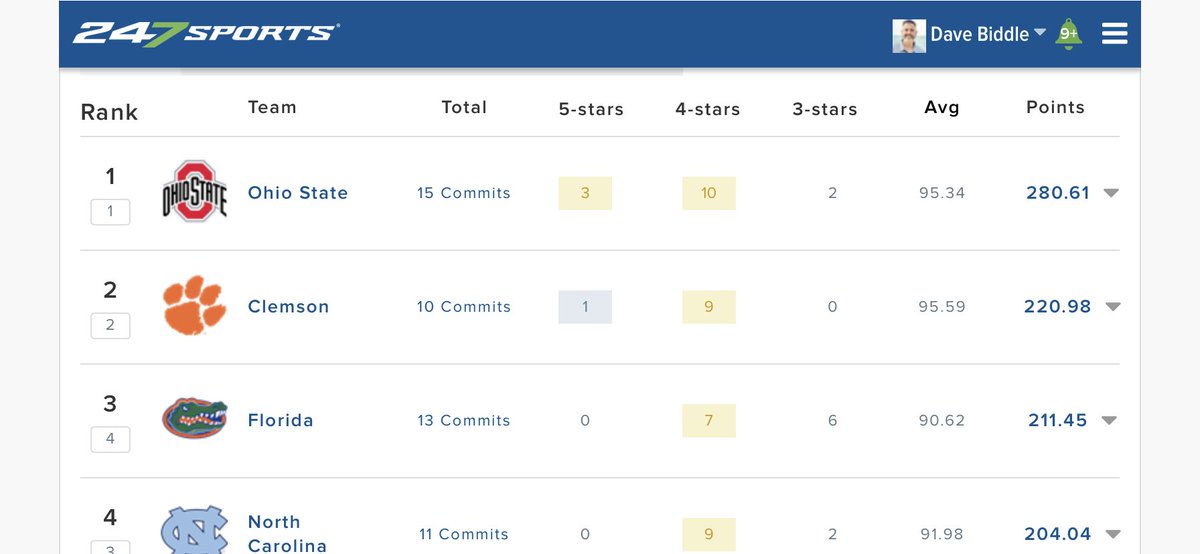Click Clemson's highlighted 4-stars count 9
This screenshot has width=1200, height=554.
709,307
